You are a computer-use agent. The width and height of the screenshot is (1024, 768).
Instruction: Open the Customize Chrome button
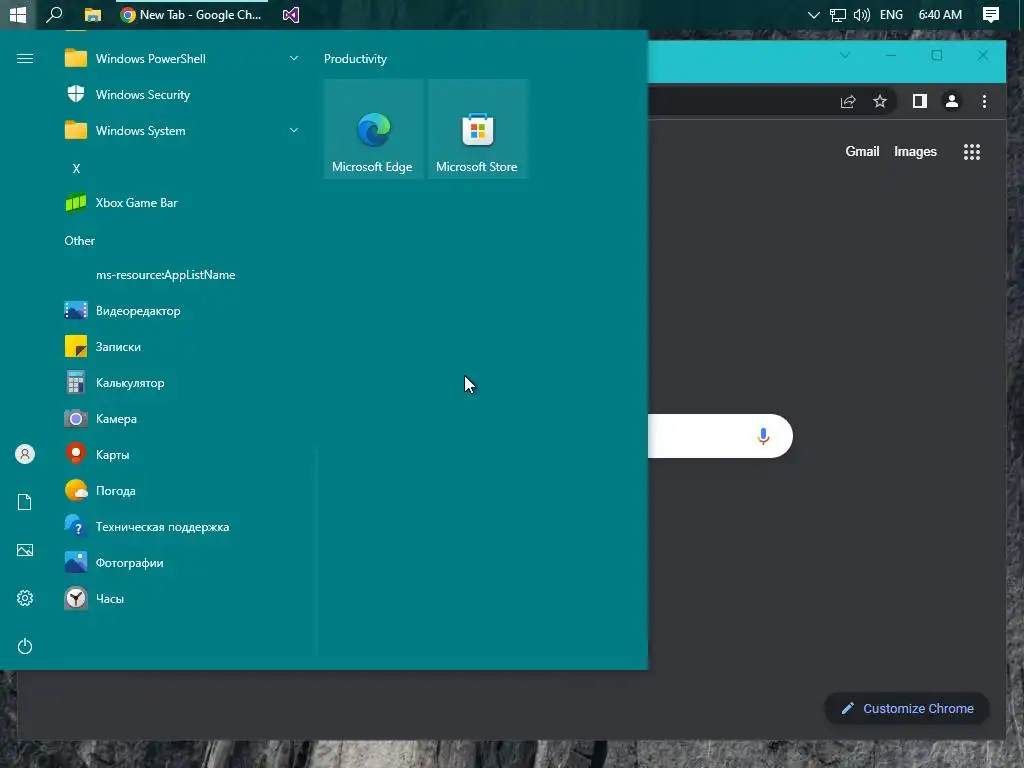[x=907, y=709]
